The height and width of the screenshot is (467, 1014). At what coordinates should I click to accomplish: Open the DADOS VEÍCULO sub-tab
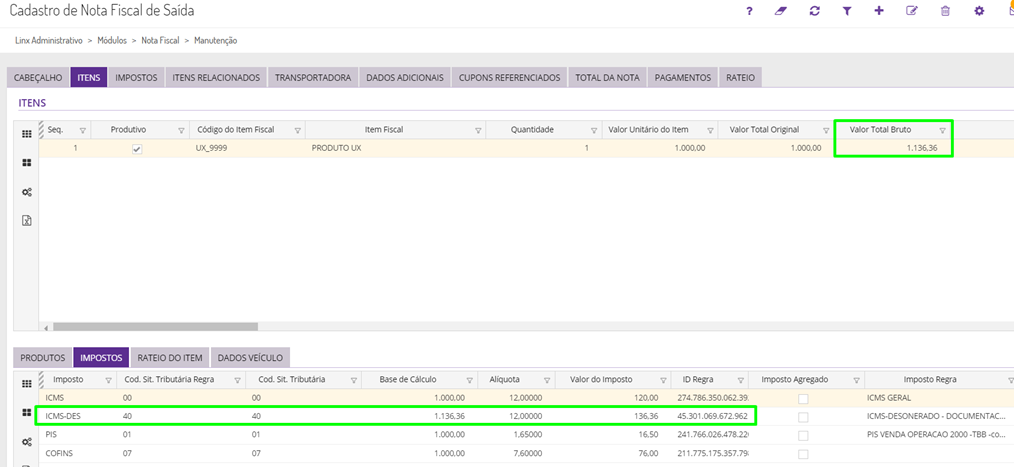coord(251,358)
